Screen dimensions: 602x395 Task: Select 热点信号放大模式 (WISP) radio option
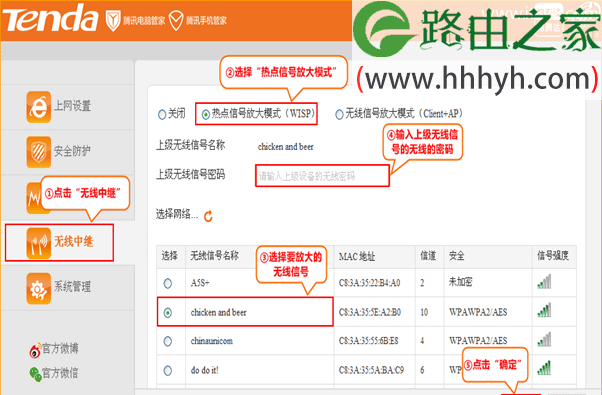[206, 114]
